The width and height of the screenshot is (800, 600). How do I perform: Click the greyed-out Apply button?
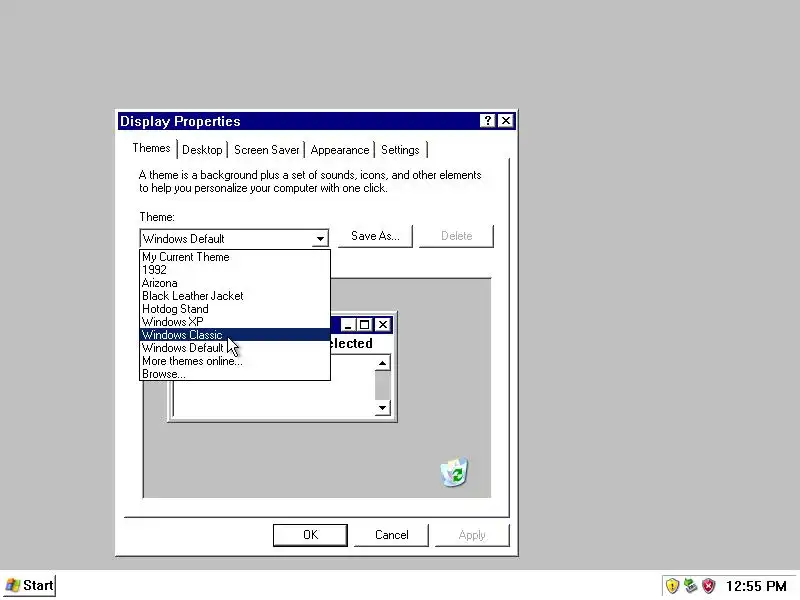[472, 535]
